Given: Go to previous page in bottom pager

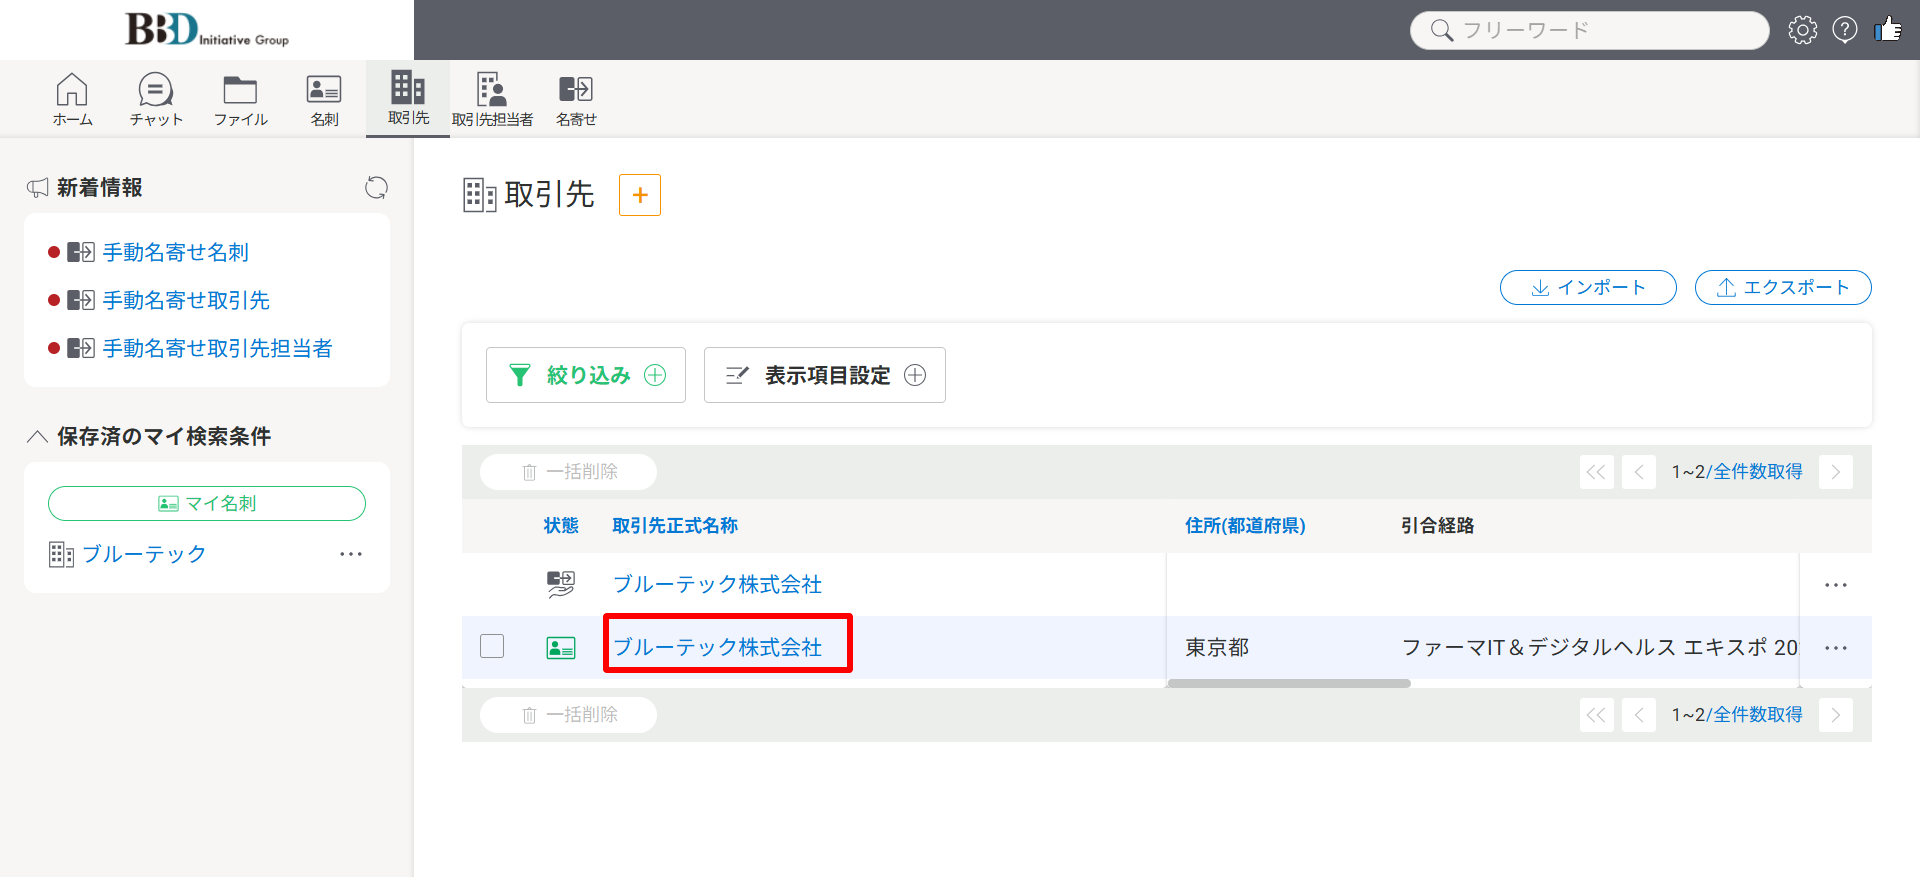Looking at the screenshot, I should coord(1639,715).
